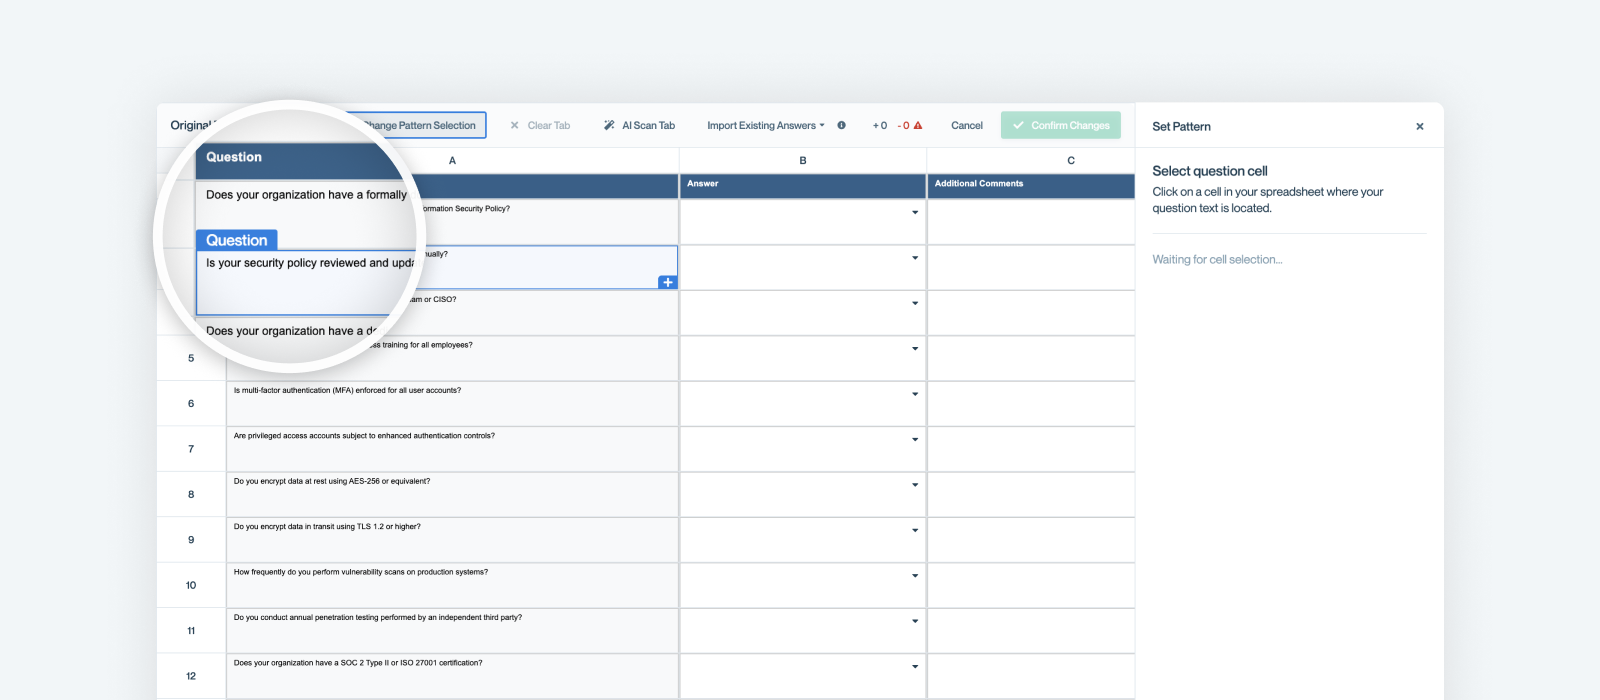Select the vulnerability scans question cell
This screenshot has height=700, width=1600.
click(x=452, y=586)
